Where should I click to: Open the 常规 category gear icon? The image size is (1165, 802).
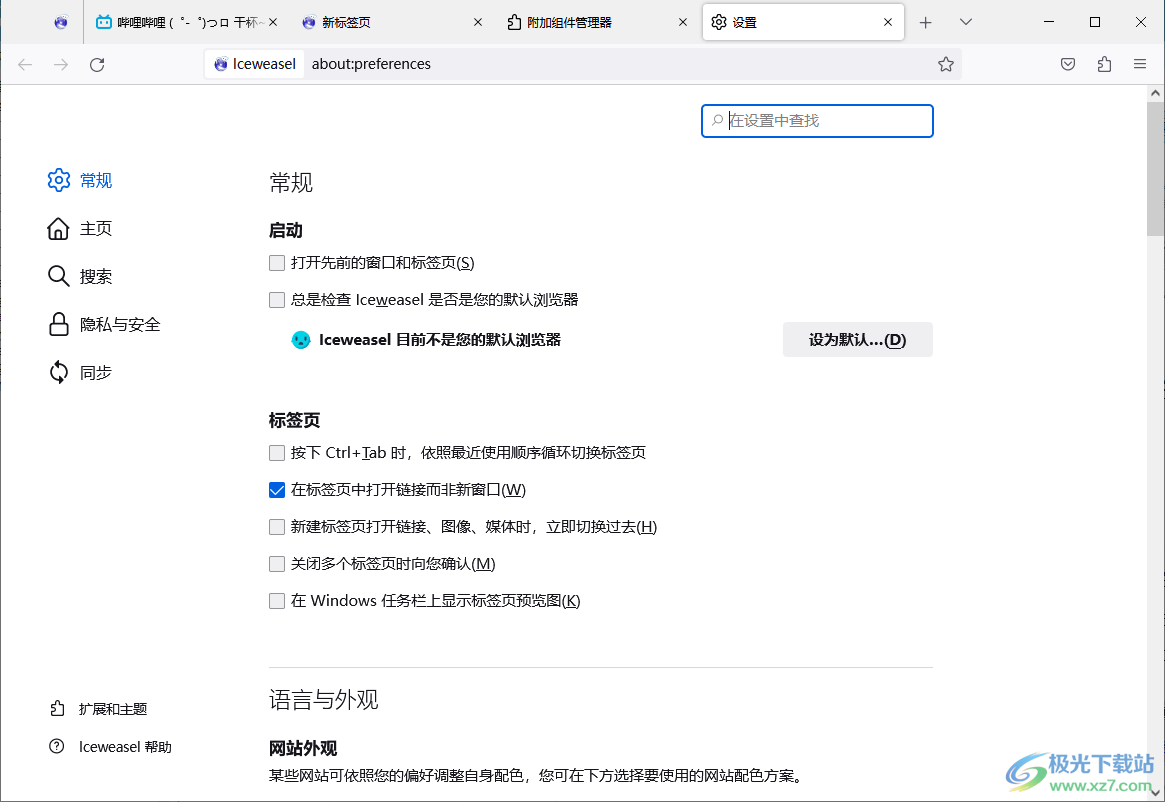coord(59,180)
